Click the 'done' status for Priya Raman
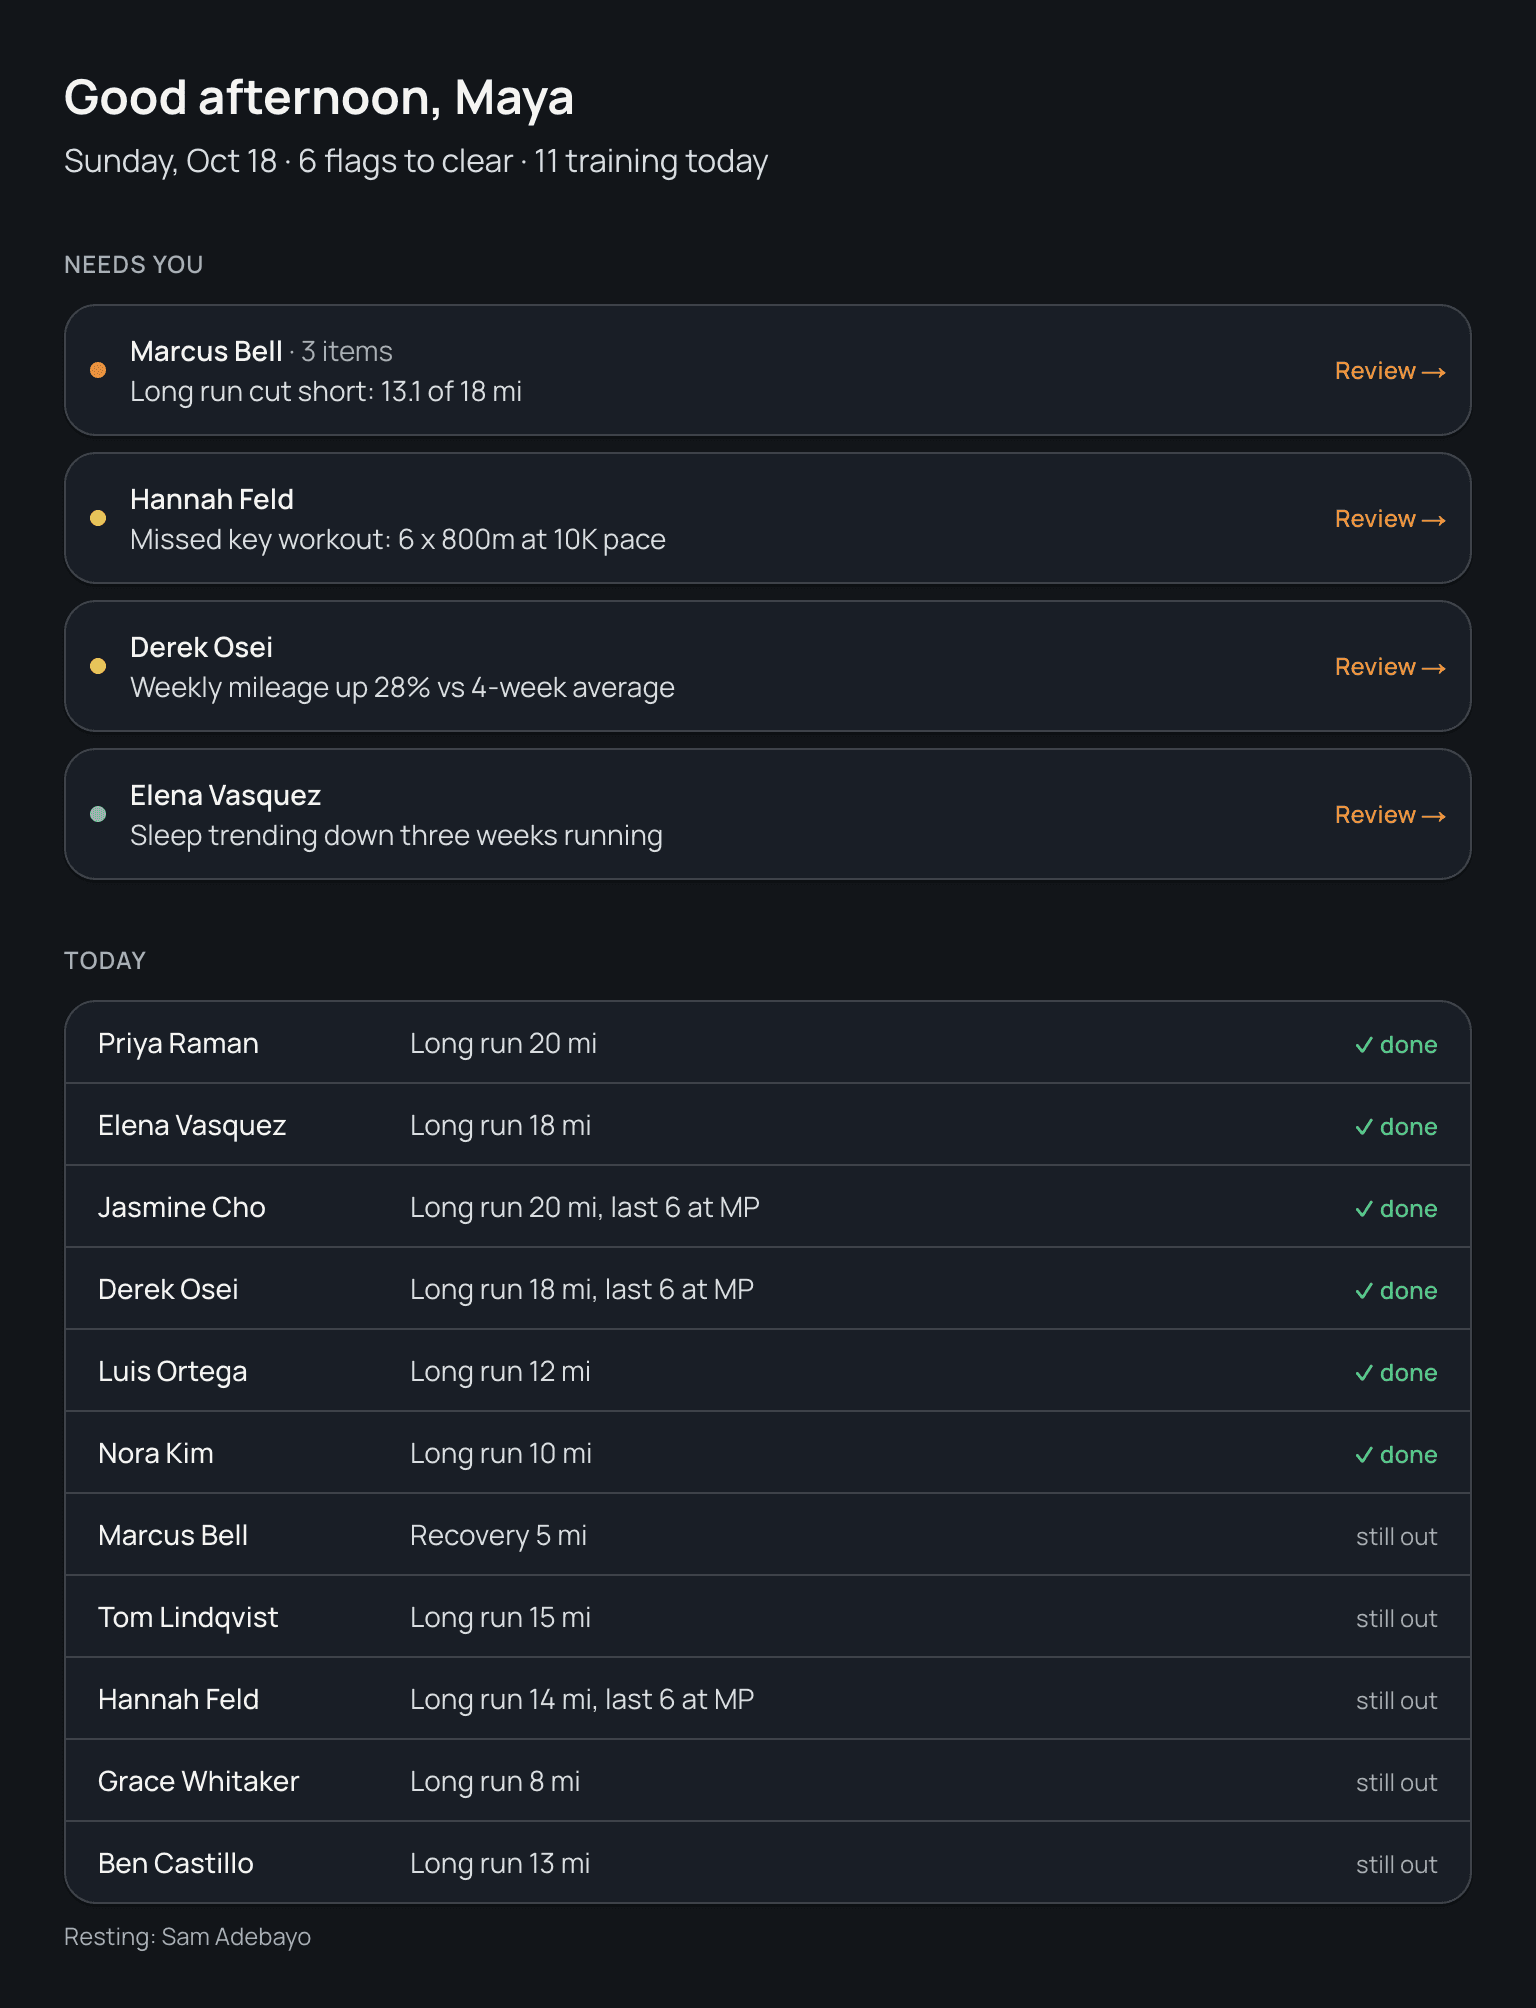The width and height of the screenshot is (1536, 2008). coord(1396,1045)
